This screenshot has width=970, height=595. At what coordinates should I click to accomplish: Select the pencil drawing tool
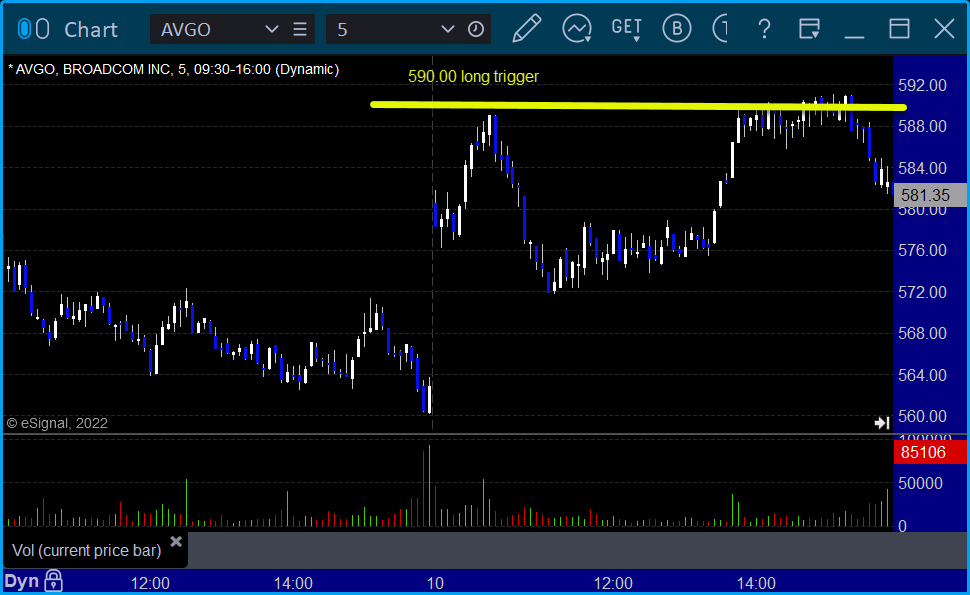pos(526,29)
